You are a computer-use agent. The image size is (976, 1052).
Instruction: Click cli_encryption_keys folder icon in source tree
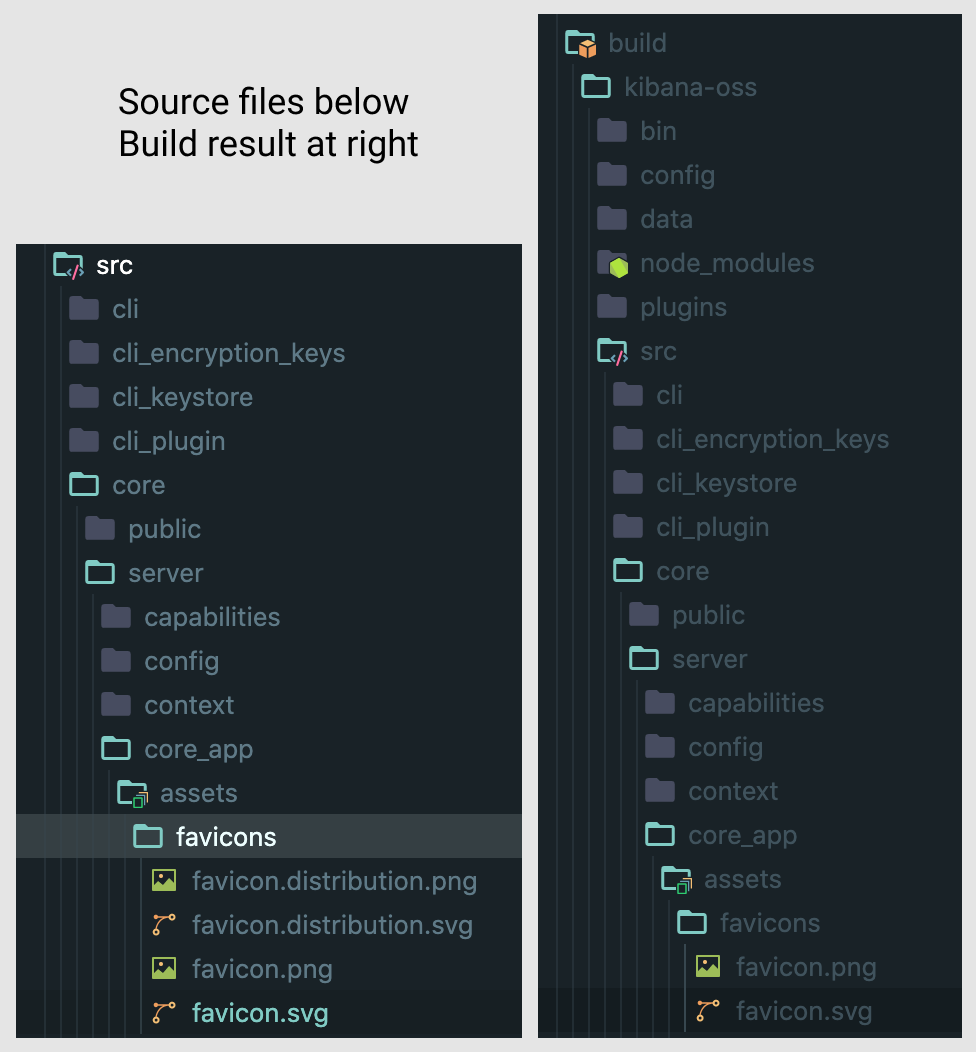tap(84, 353)
